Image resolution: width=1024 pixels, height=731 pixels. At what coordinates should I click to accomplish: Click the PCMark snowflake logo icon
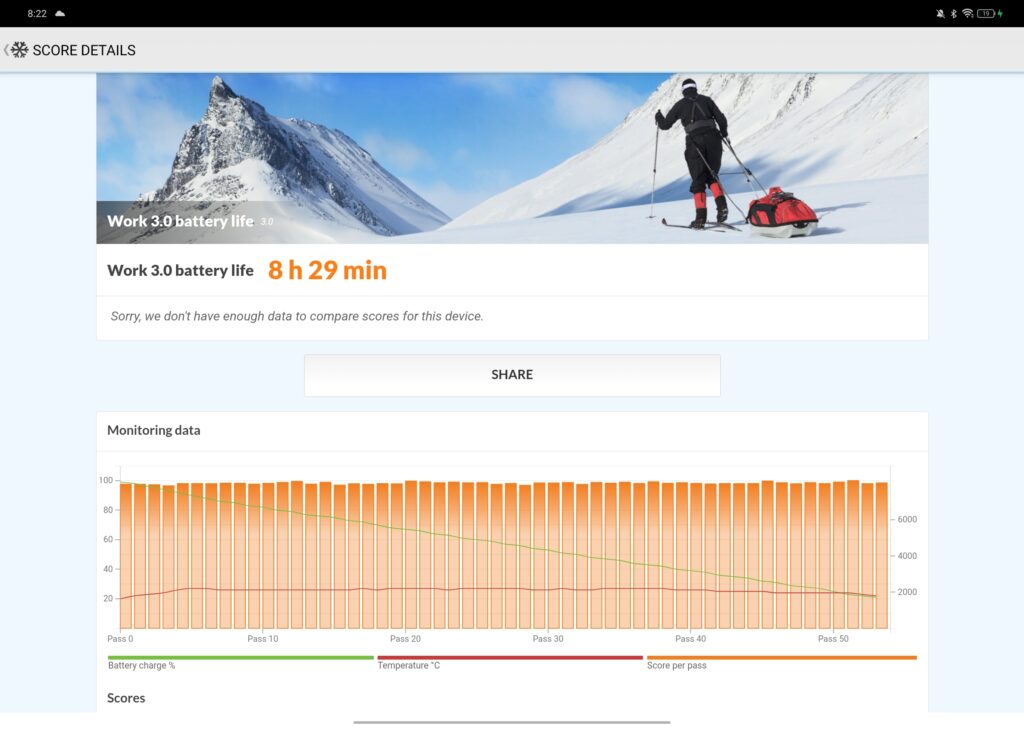(19, 50)
